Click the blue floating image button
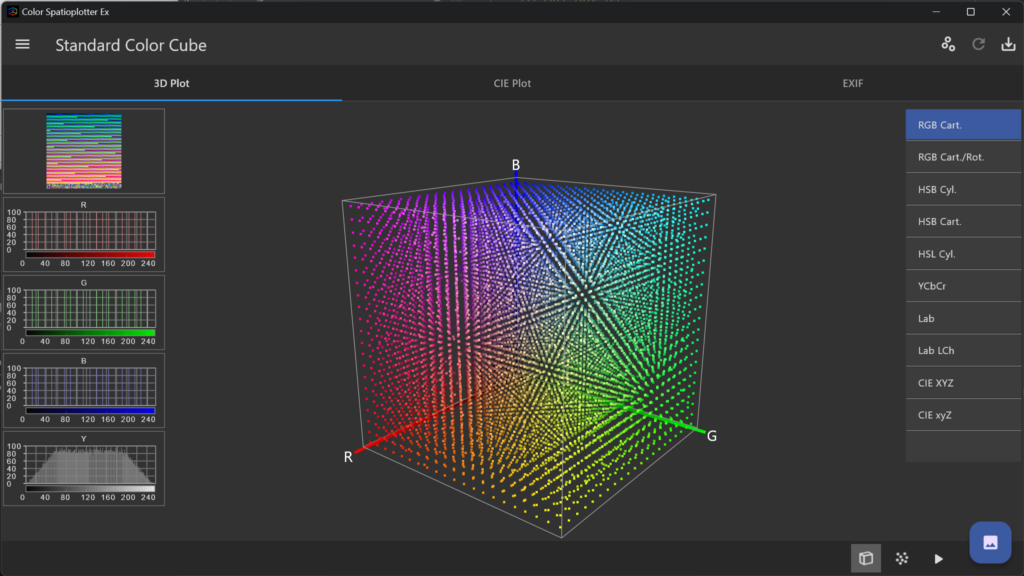Screen dimensions: 1024x576 (990, 542)
